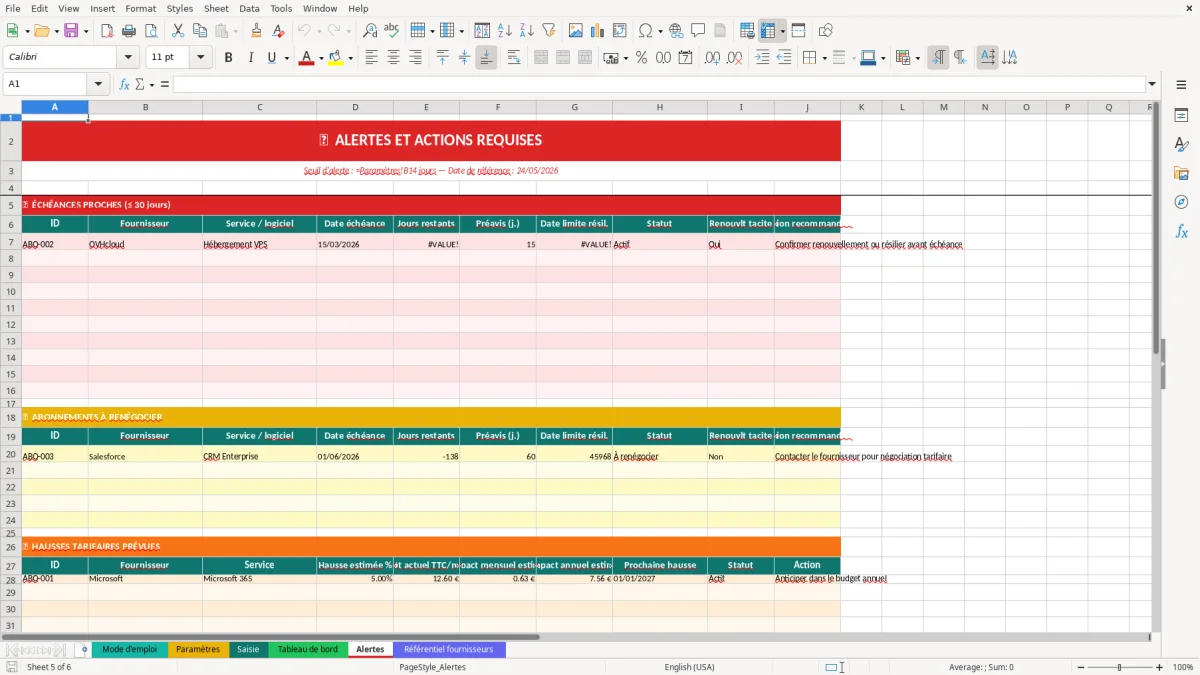Click Sheet 5 of 6 status
The width and height of the screenshot is (1200, 675).
(x=49, y=667)
